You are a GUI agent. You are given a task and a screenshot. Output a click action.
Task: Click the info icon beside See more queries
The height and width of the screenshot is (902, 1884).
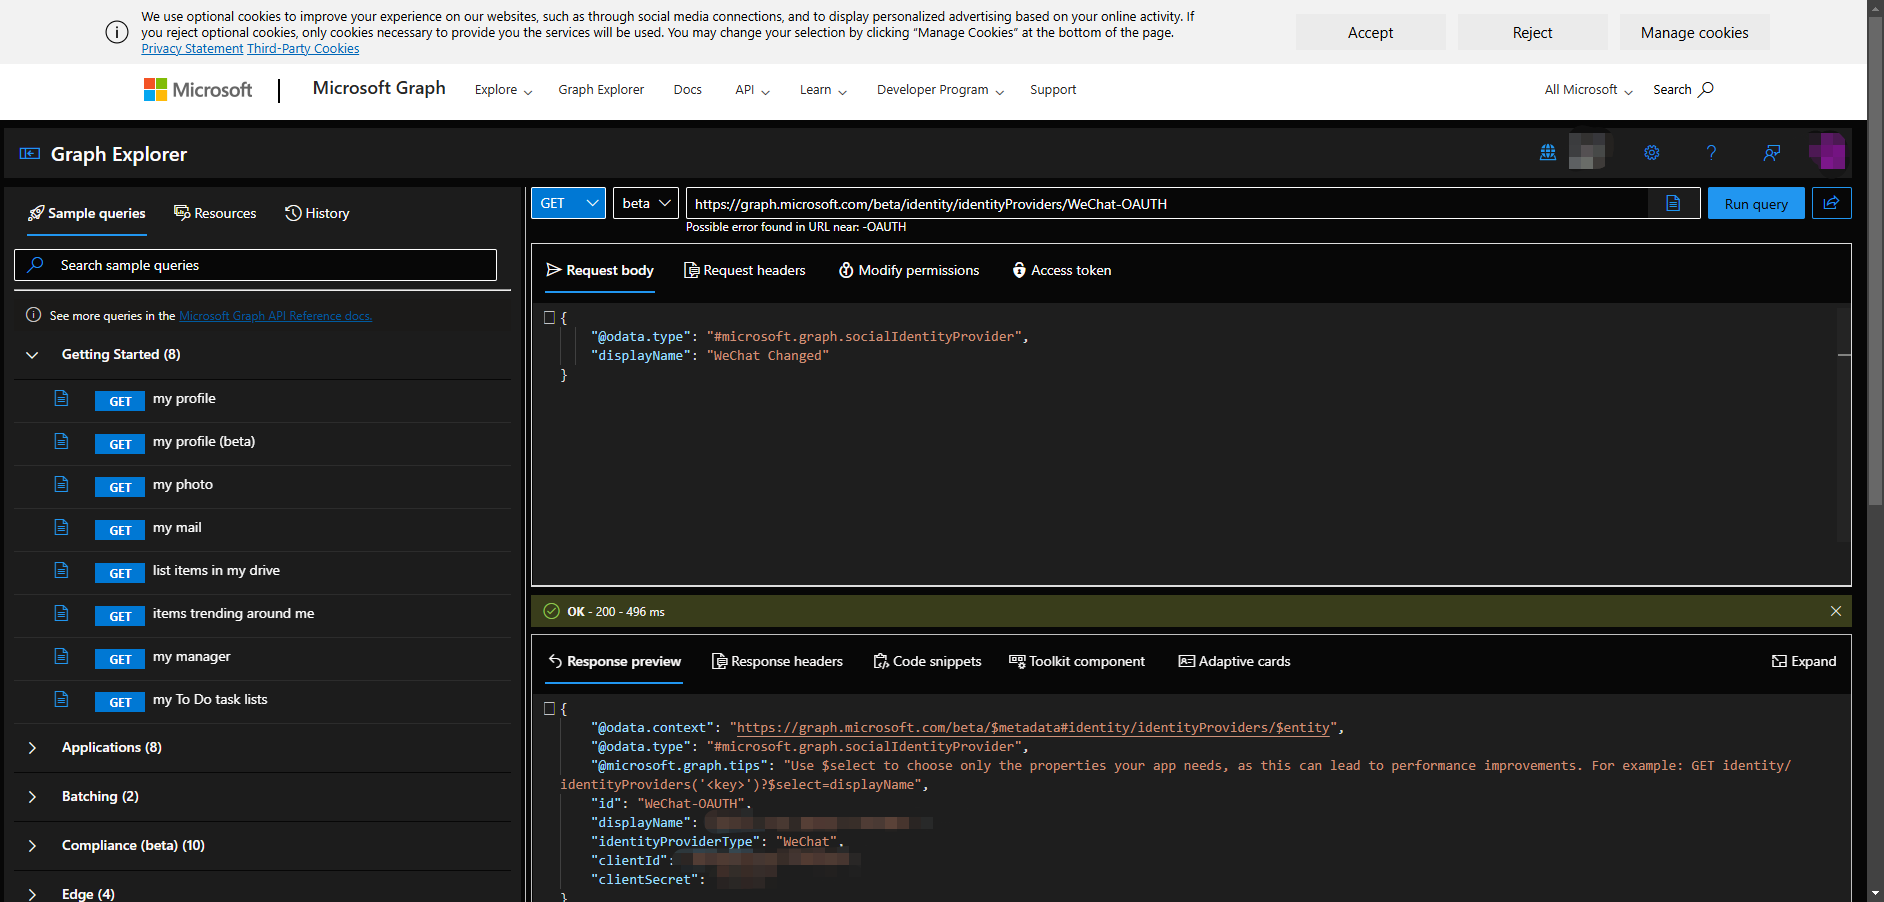tap(33, 315)
